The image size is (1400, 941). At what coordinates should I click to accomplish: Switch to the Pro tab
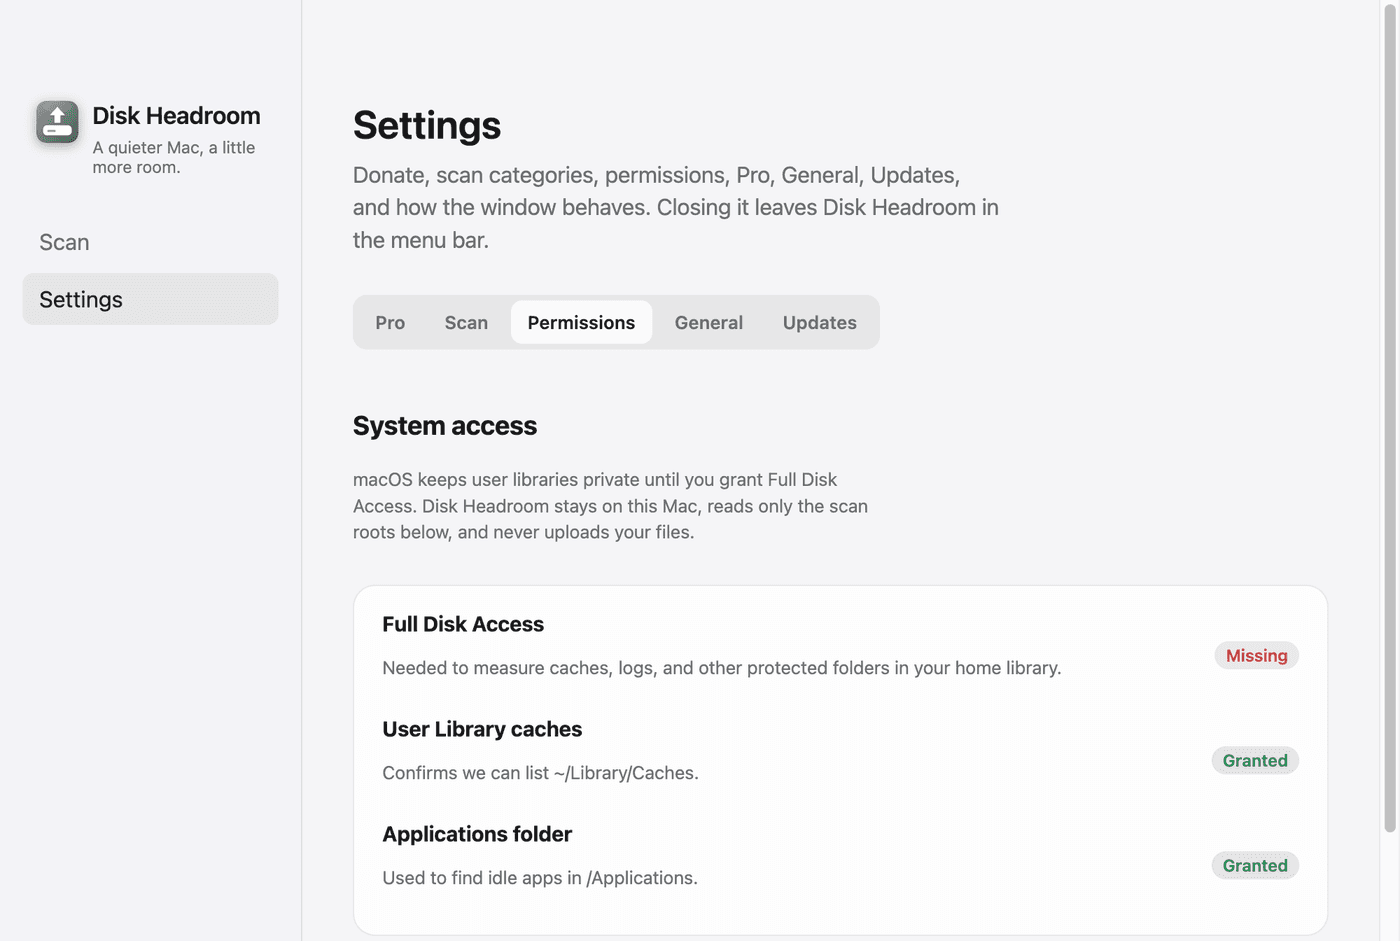390,322
